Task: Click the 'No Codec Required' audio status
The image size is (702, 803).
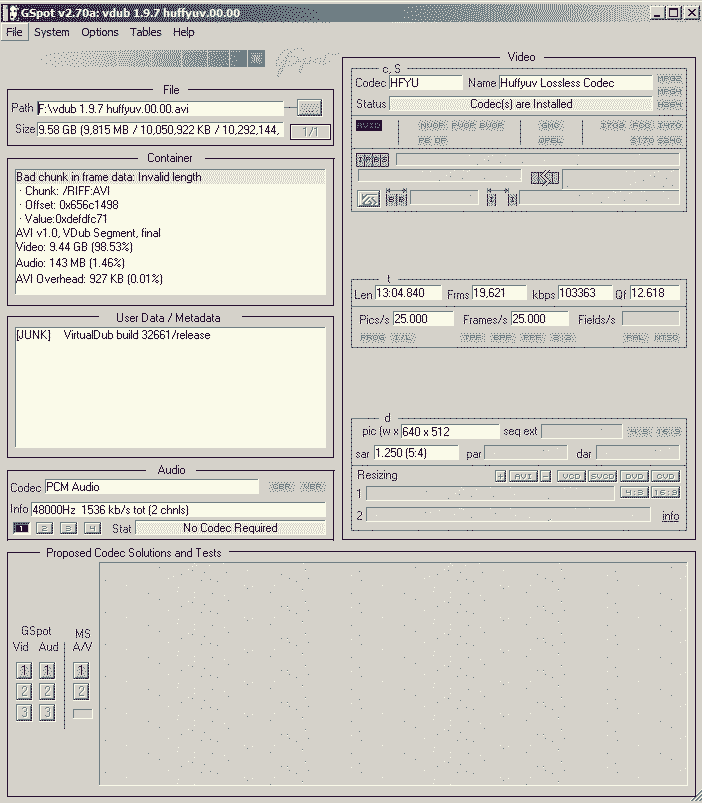Action: point(230,528)
